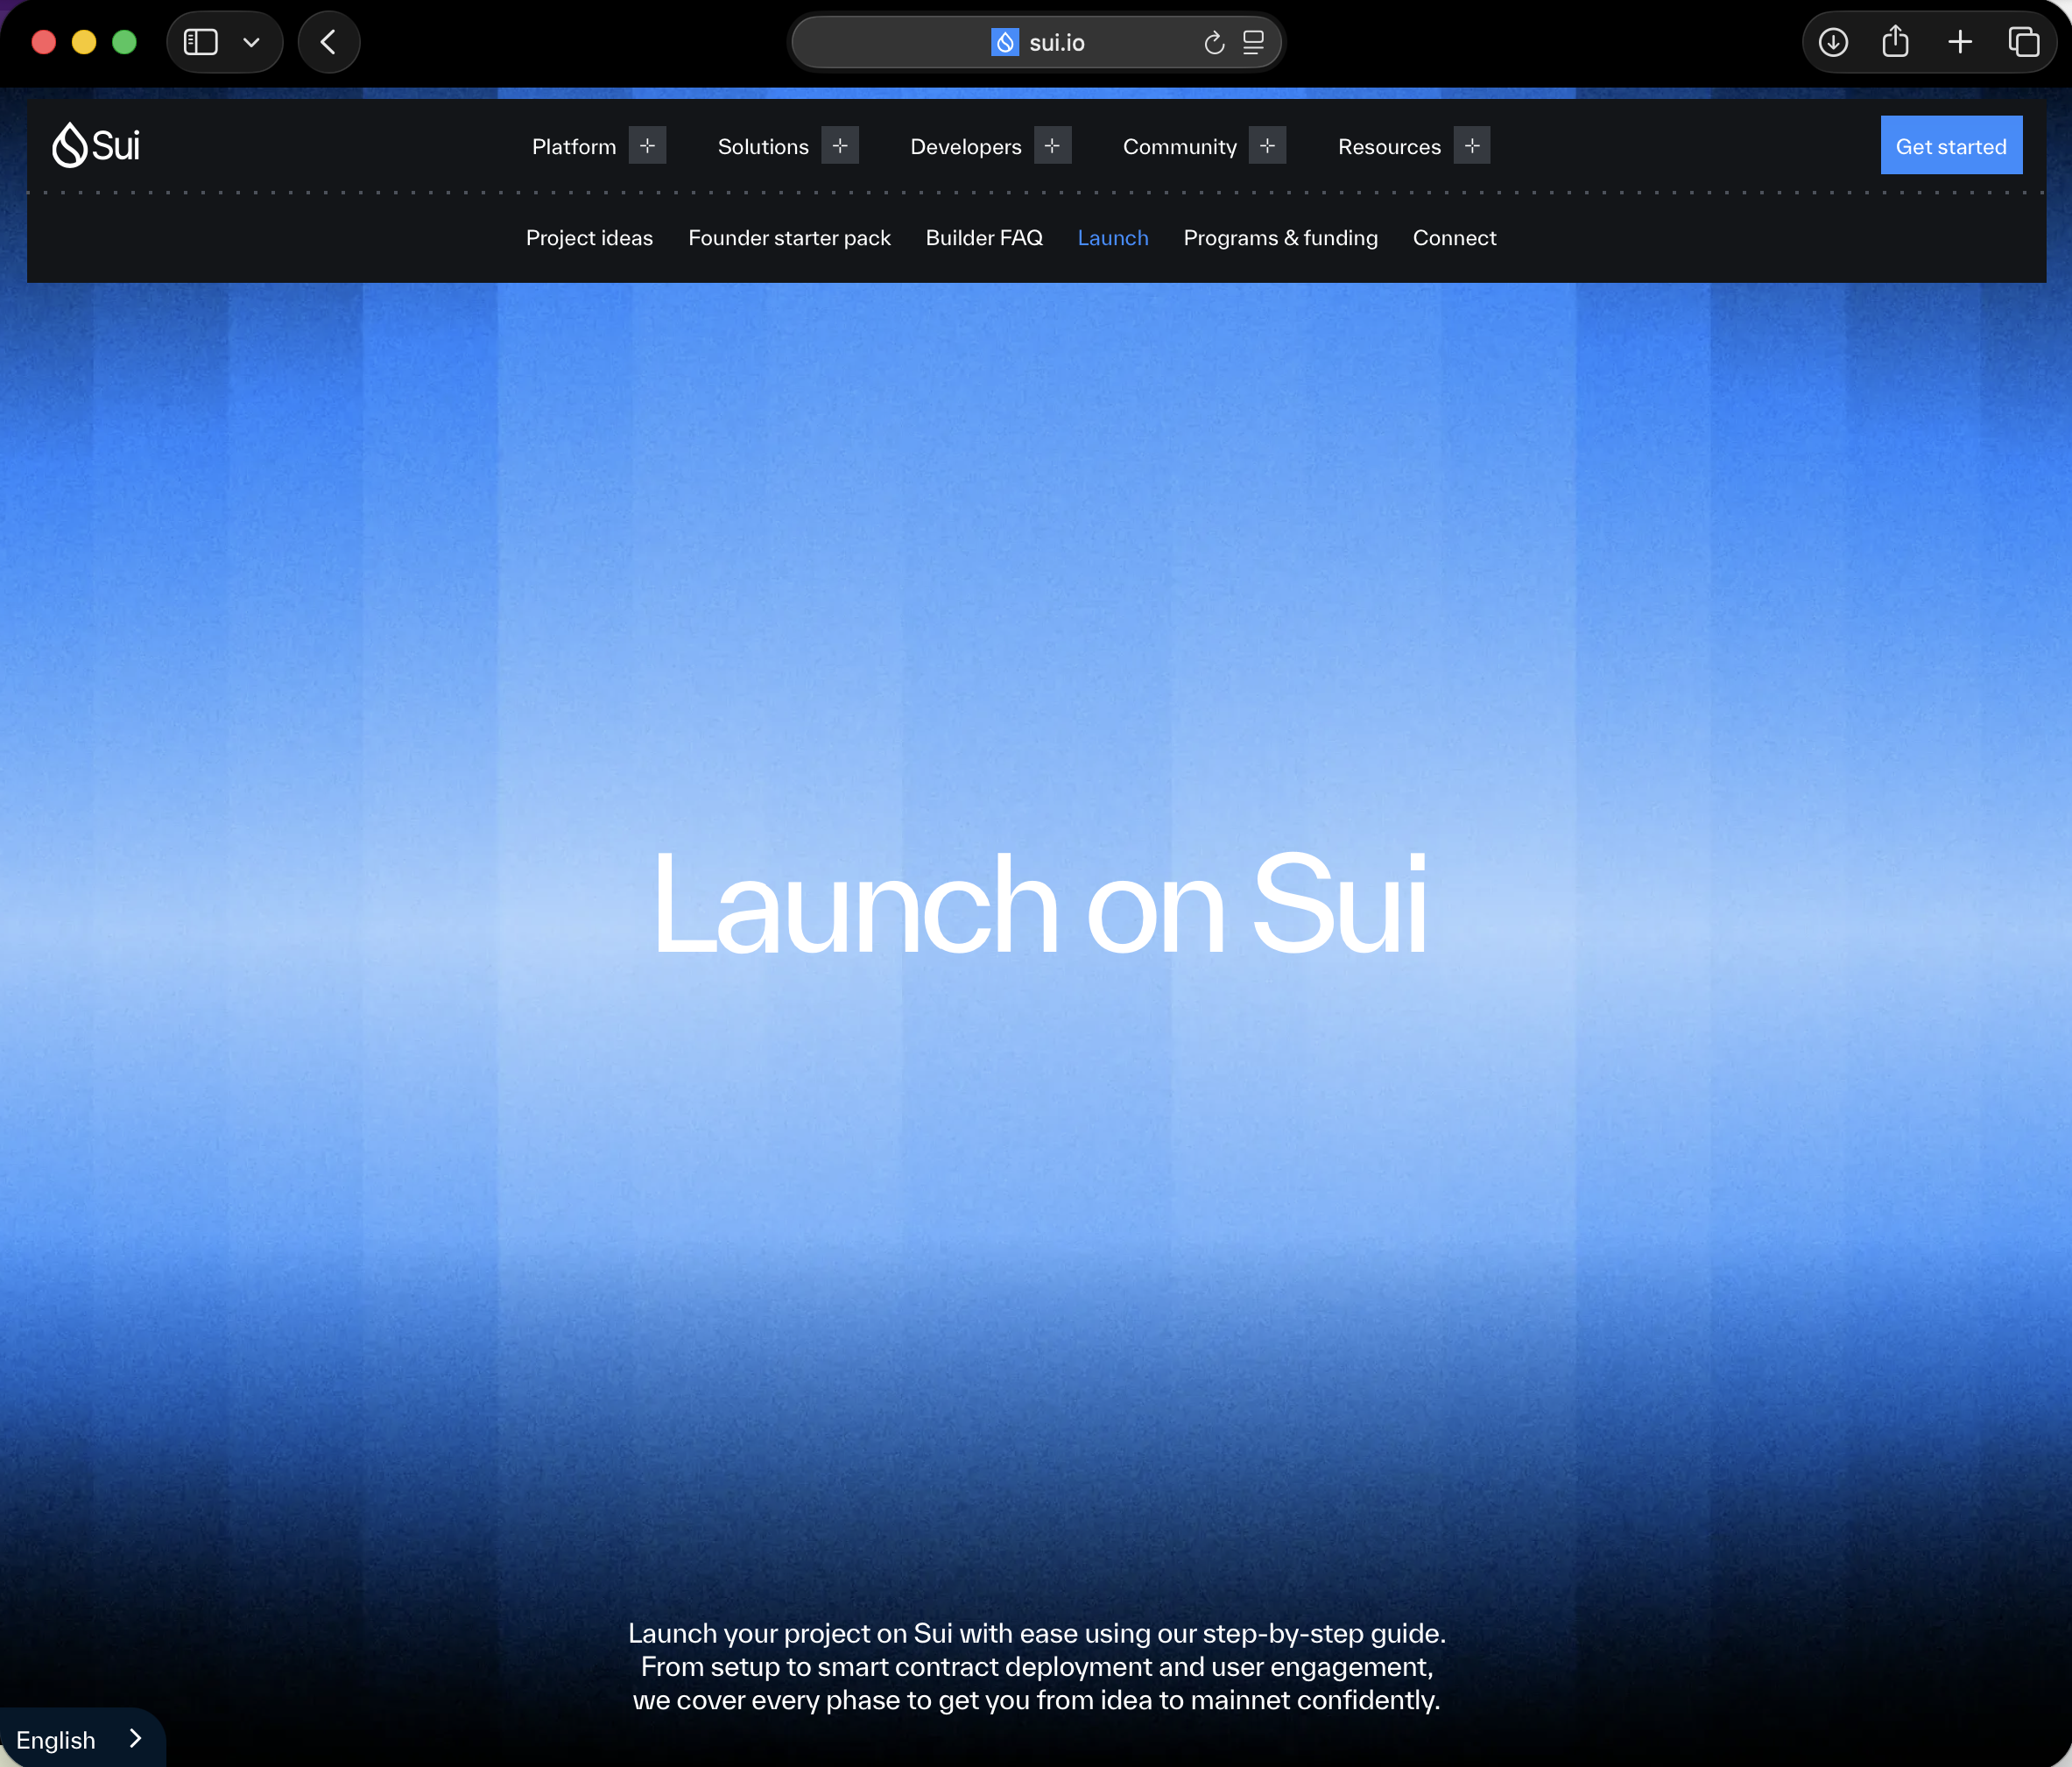Click the Get started button
Viewport: 2072px width, 1767px height.
tap(1951, 146)
